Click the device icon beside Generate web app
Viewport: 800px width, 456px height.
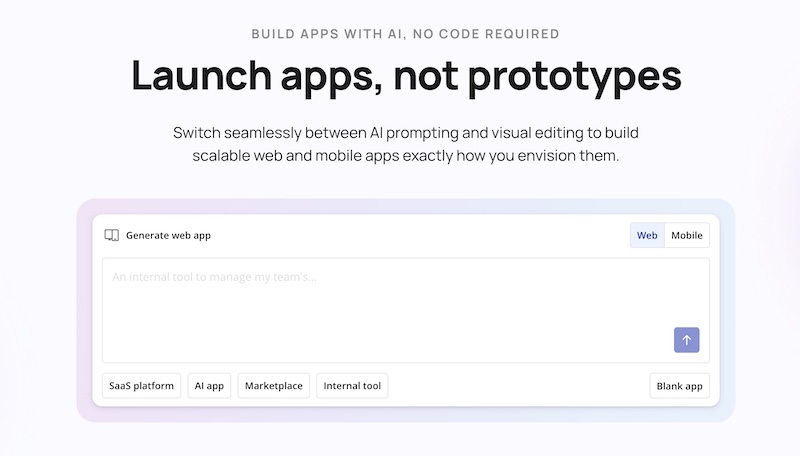pyautogui.click(x=112, y=235)
